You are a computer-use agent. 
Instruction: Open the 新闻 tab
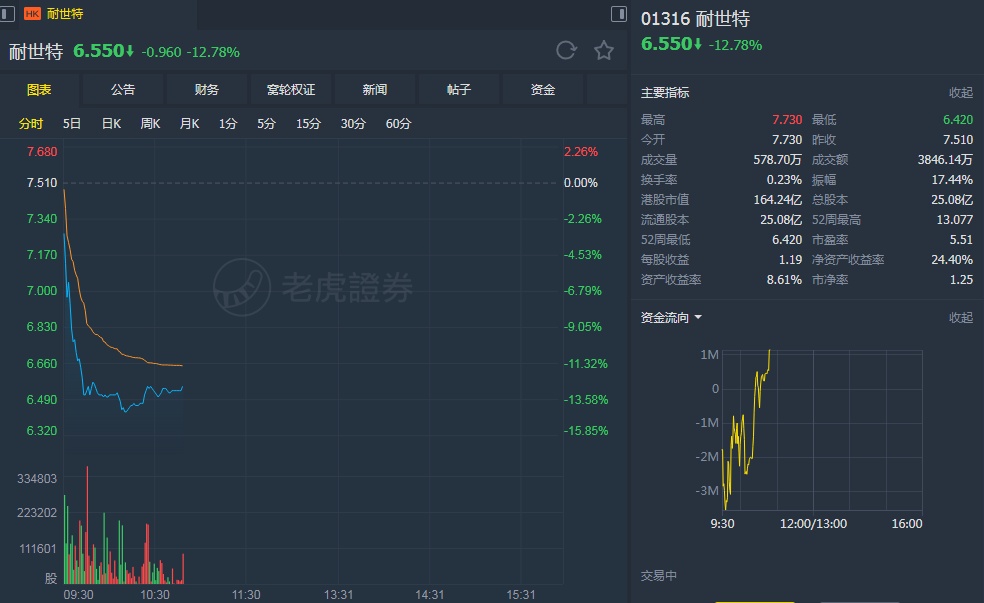(x=375, y=90)
